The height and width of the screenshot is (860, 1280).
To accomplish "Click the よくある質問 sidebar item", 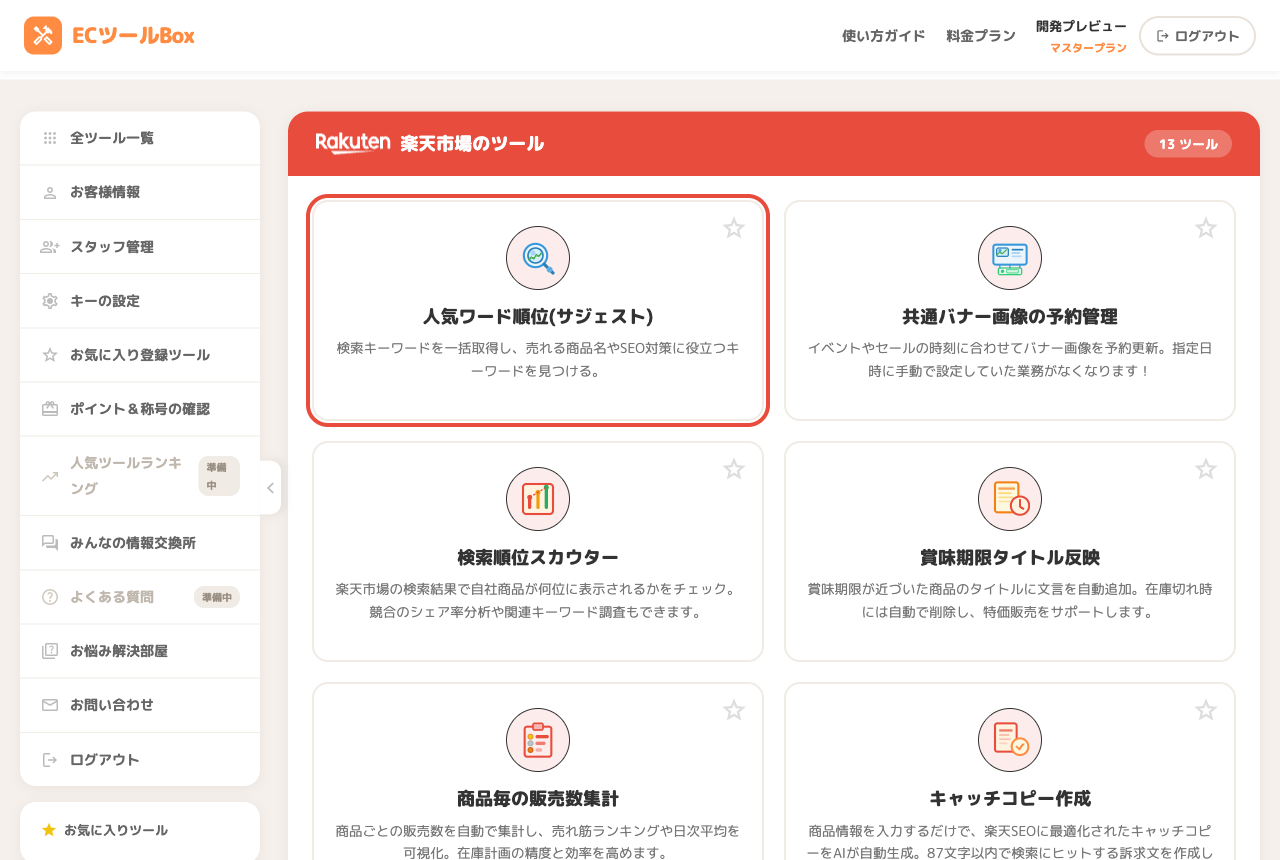I will [140, 597].
